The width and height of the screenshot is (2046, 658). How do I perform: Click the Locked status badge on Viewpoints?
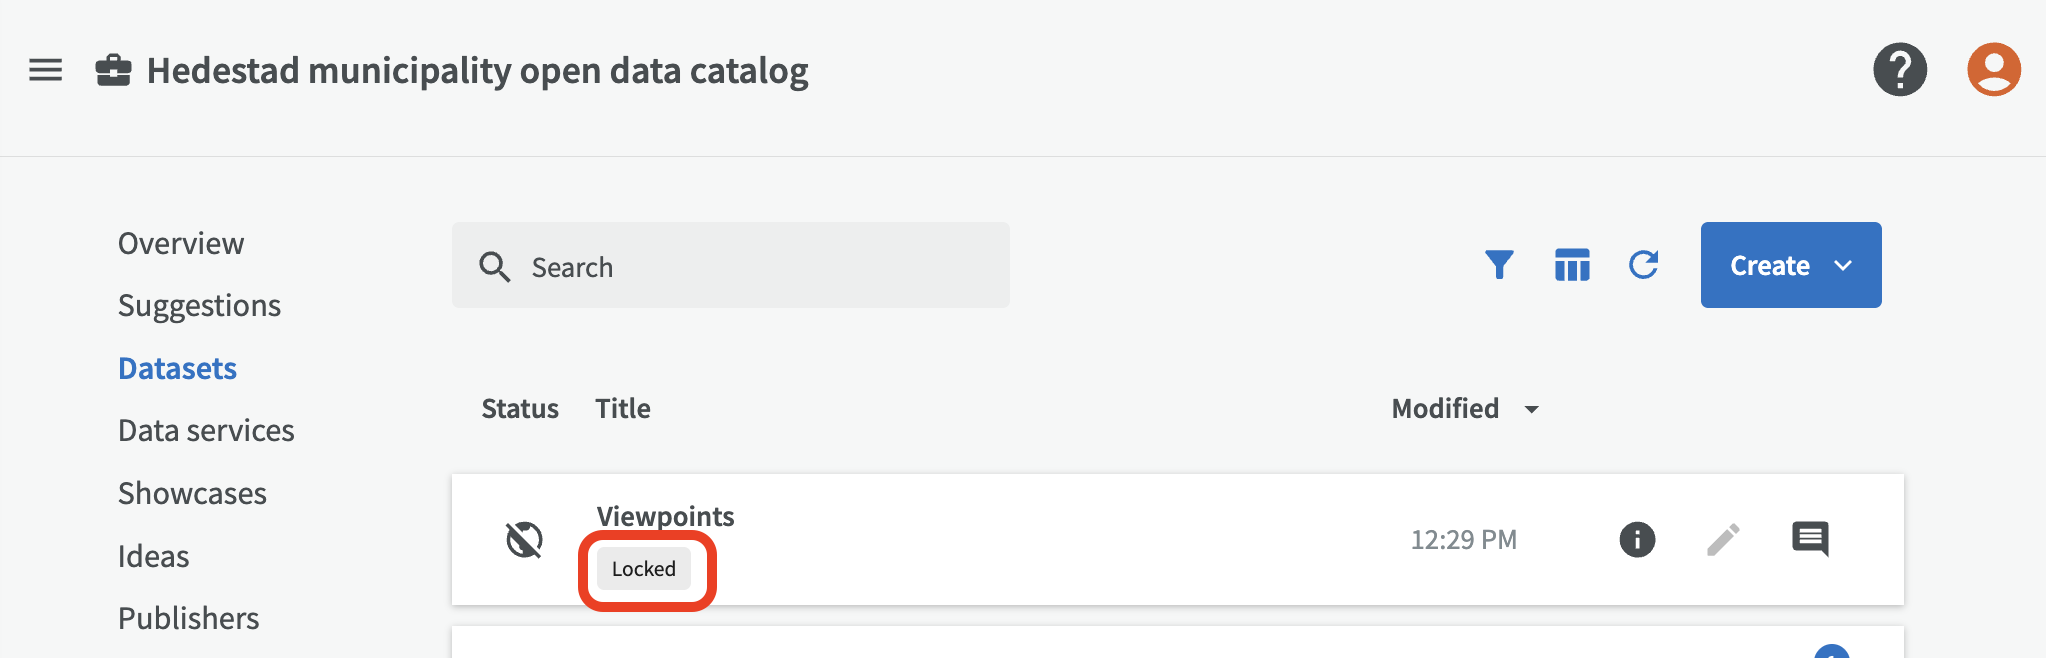(645, 568)
